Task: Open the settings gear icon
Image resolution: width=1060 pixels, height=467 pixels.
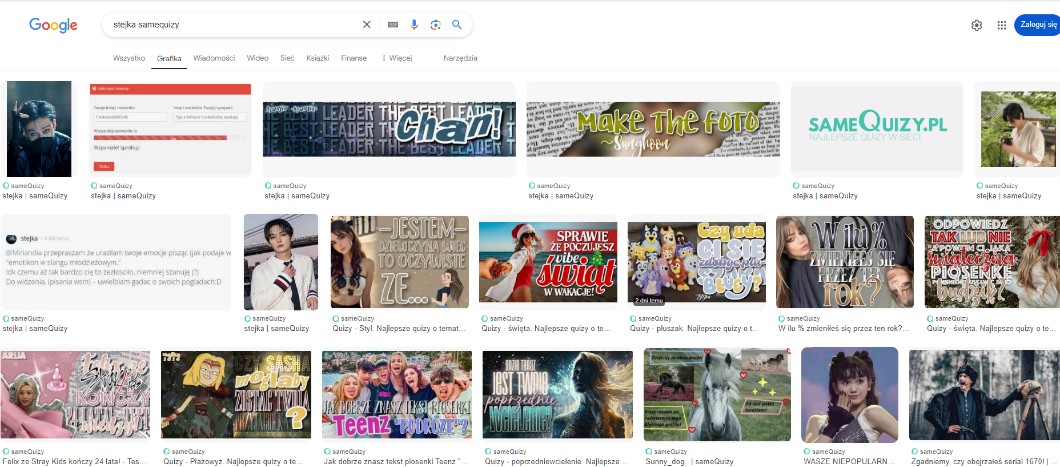Action: (976, 25)
